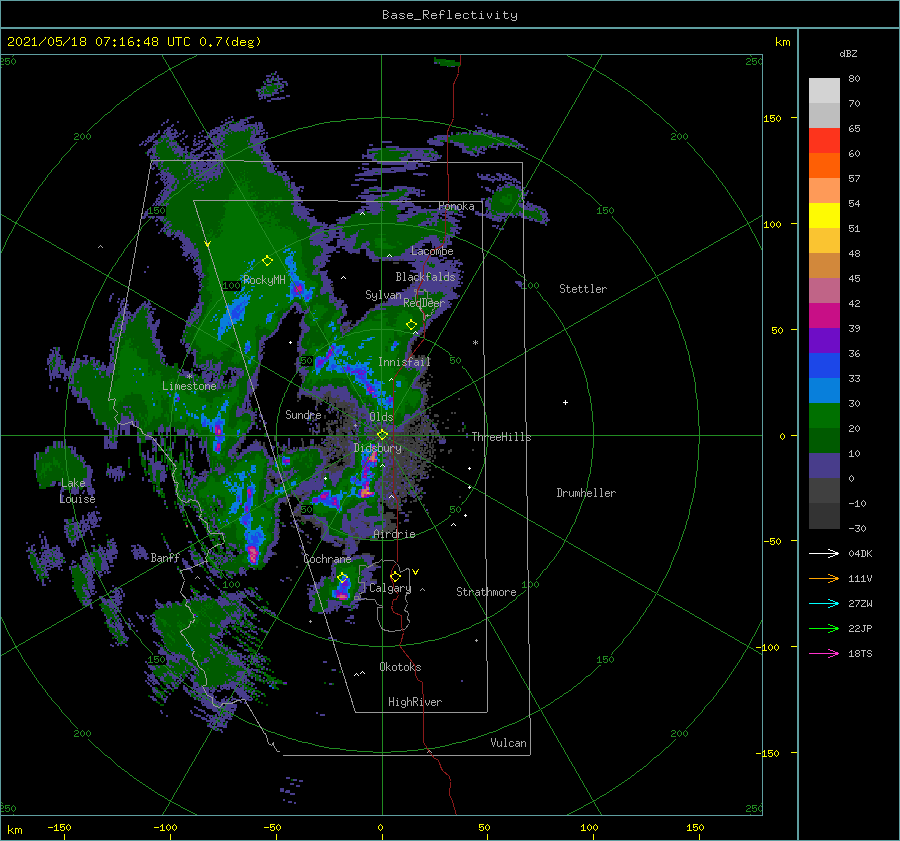Pick the bright yellow swatch on dBZ scale
Image resolution: width=900 pixels, height=841 pixels.
(x=824, y=216)
